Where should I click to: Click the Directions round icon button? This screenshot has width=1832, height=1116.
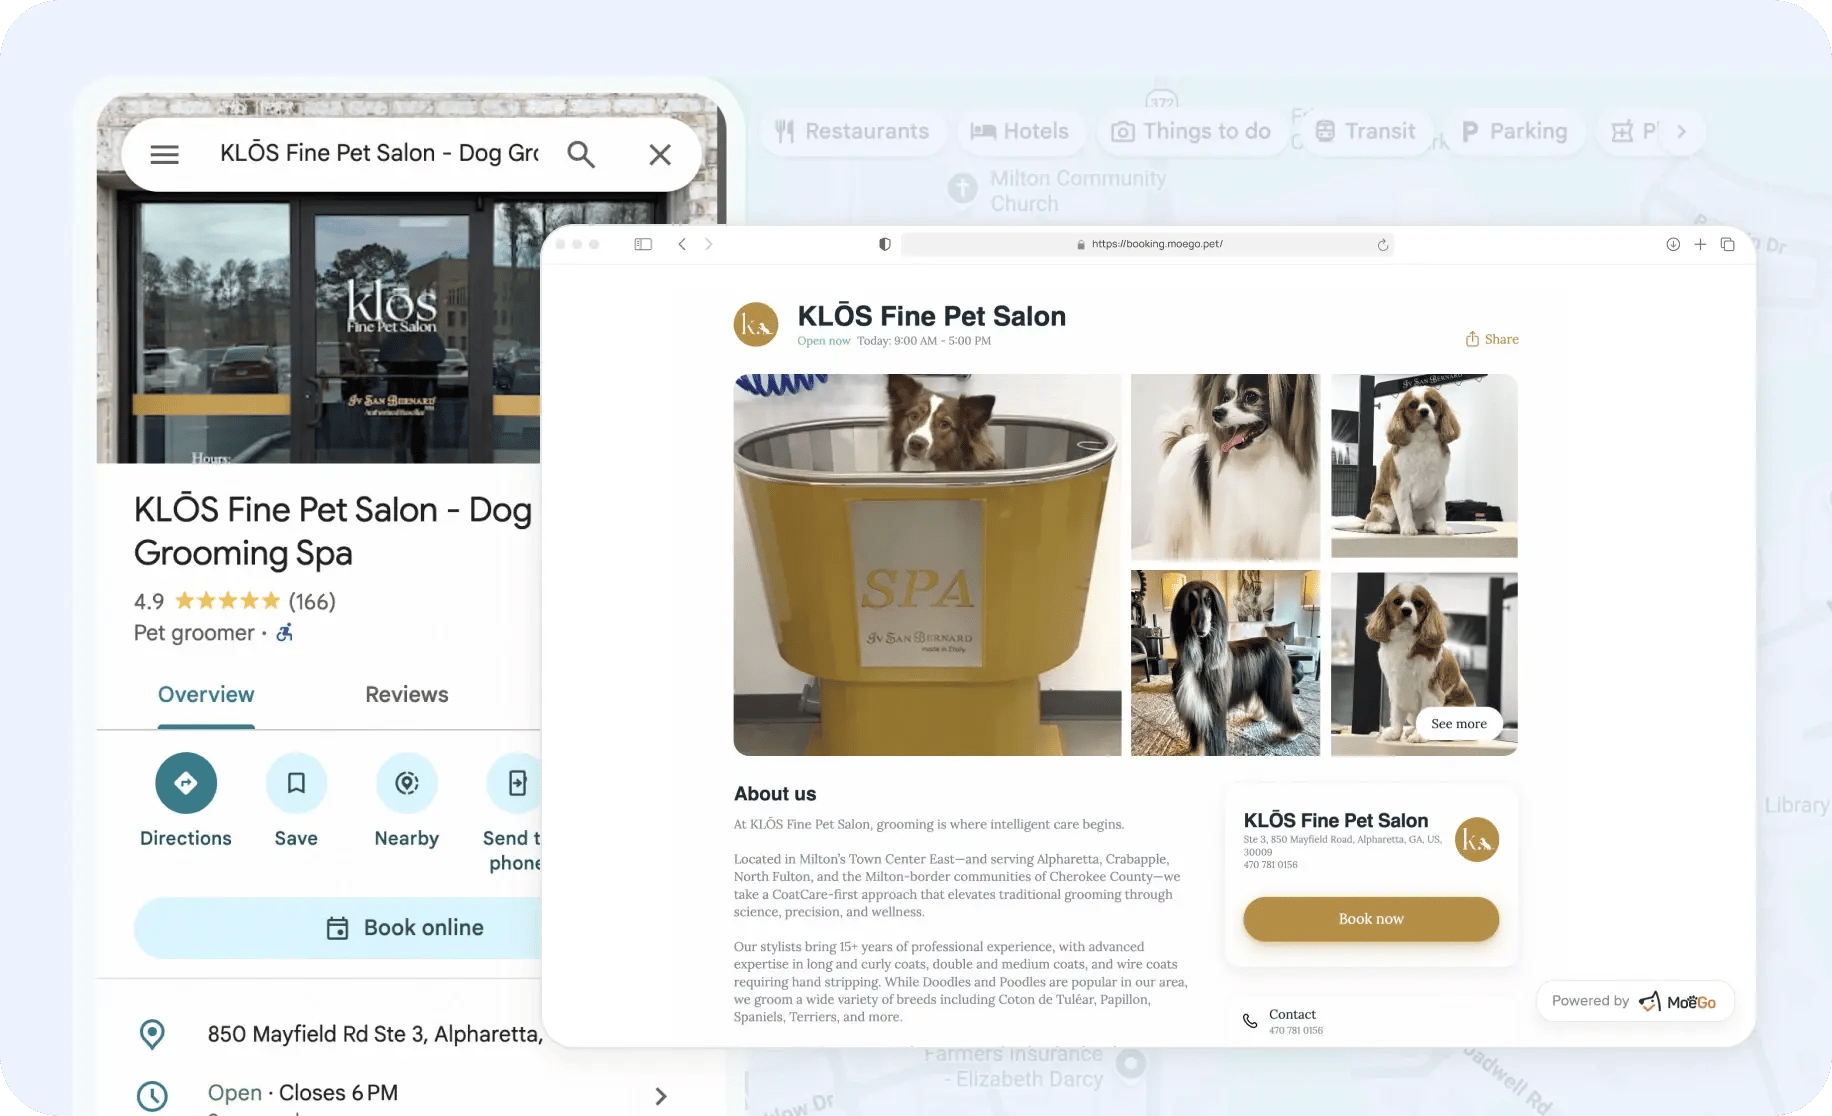click(x=186, y=783)
